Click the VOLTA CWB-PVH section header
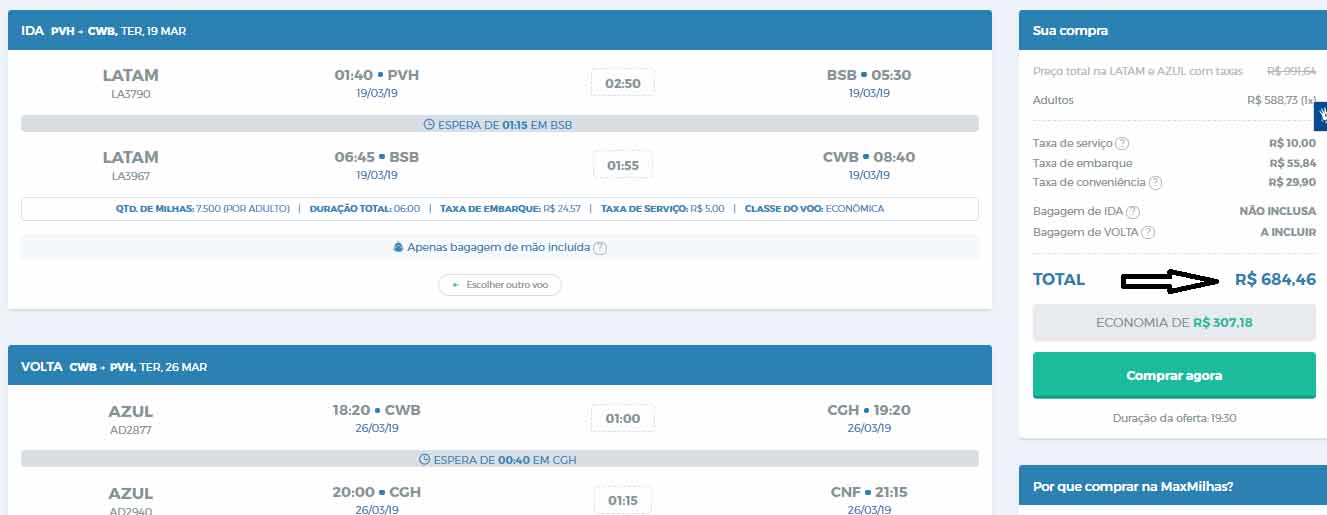Image resolution: width=1327 pixels, height=515 pixels. [499, 367]
